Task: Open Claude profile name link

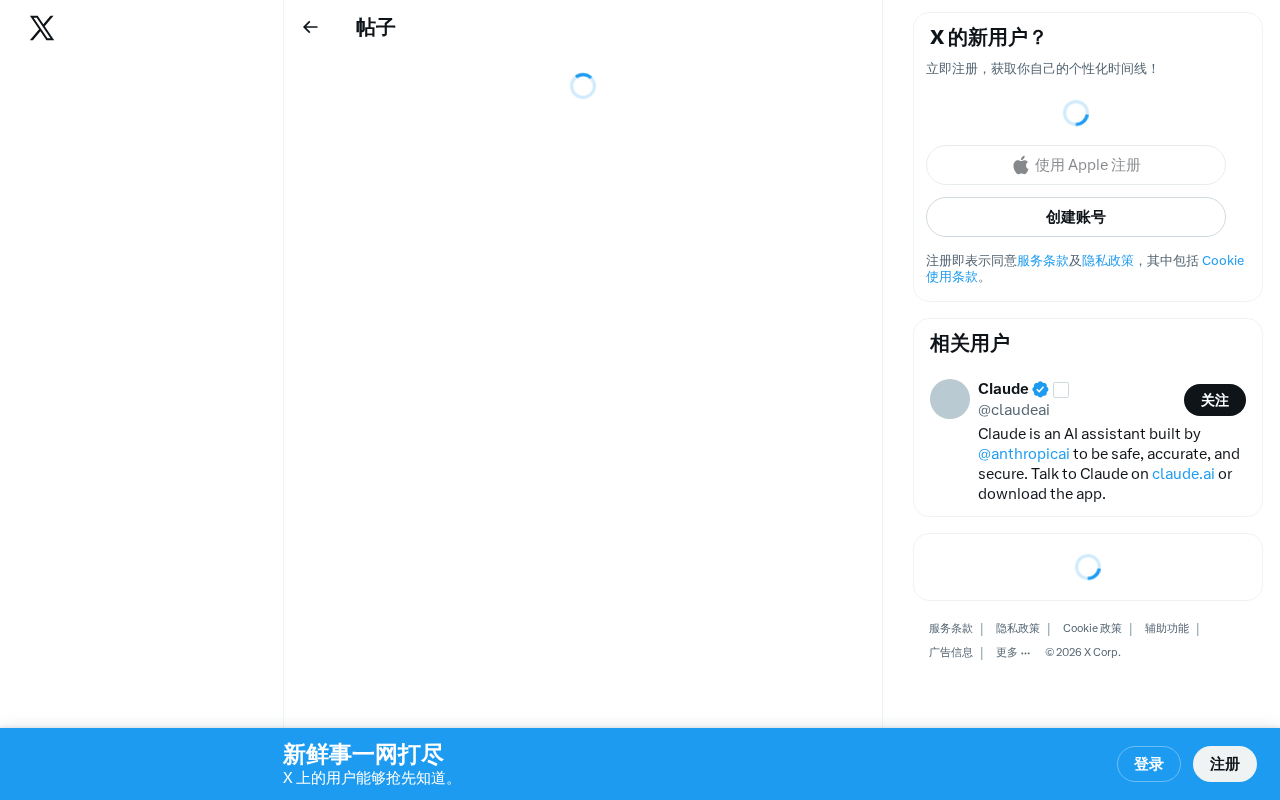Action: [x=1003, y=389]
